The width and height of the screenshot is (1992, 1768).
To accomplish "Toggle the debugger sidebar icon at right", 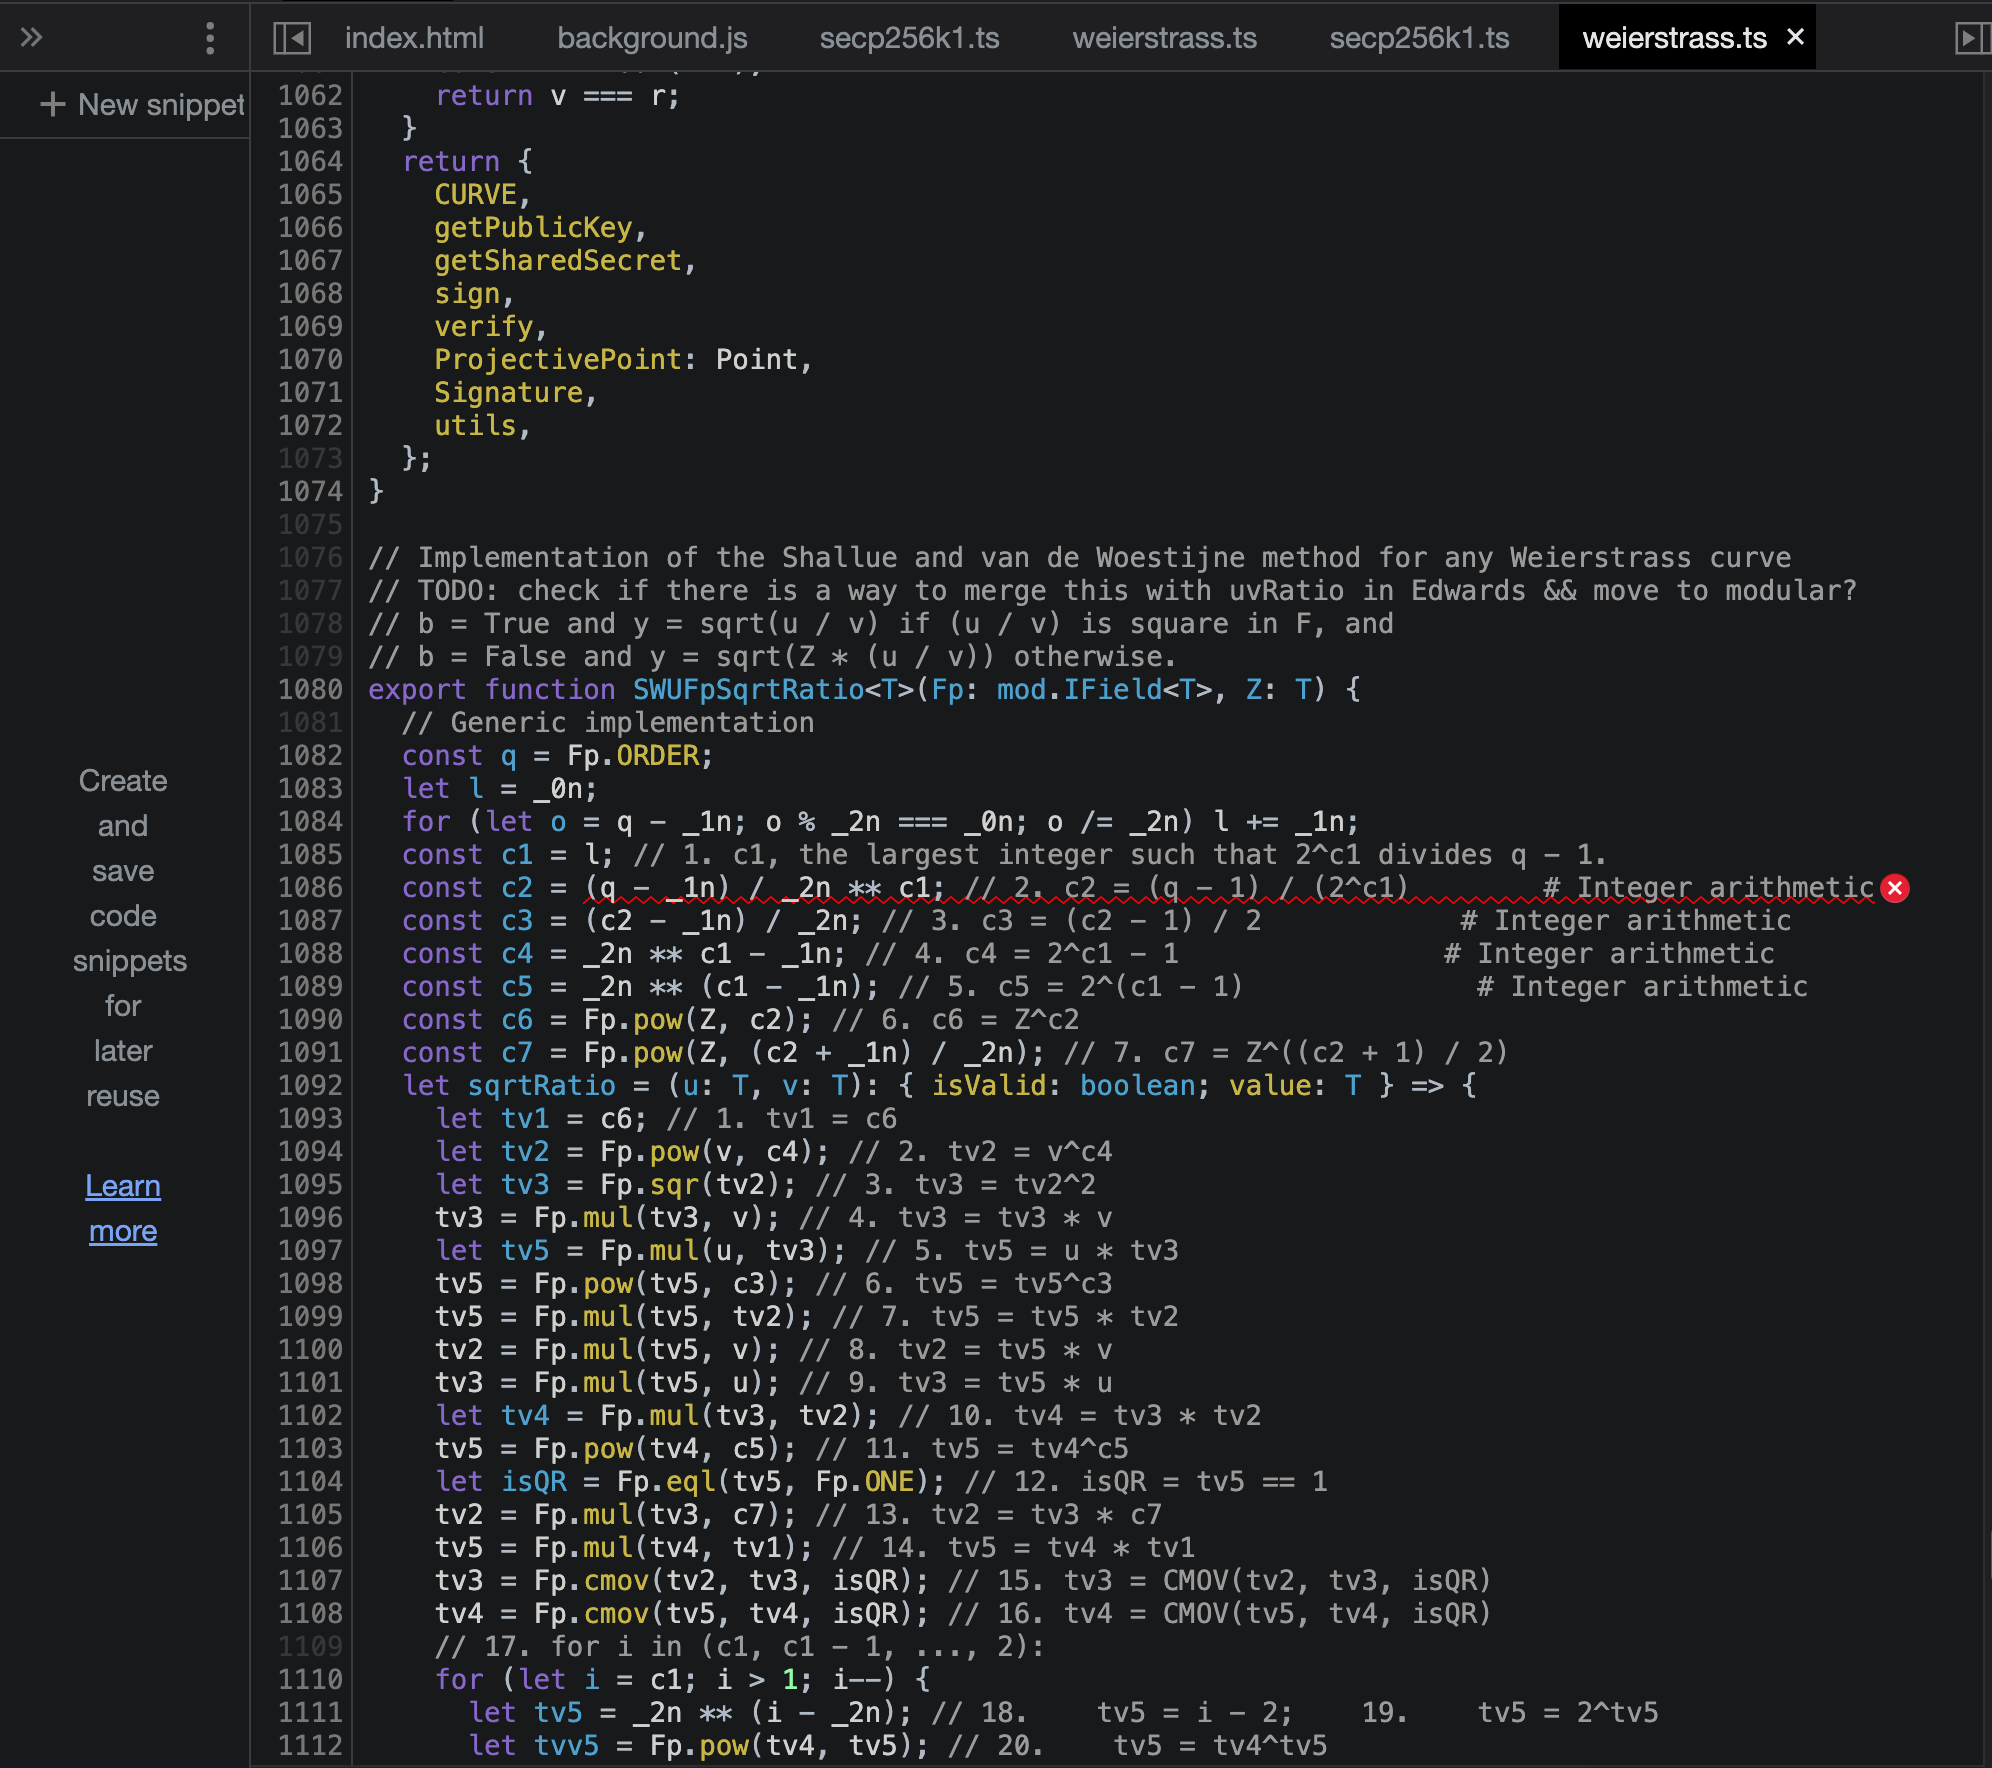I will (x=1973, y=38).
